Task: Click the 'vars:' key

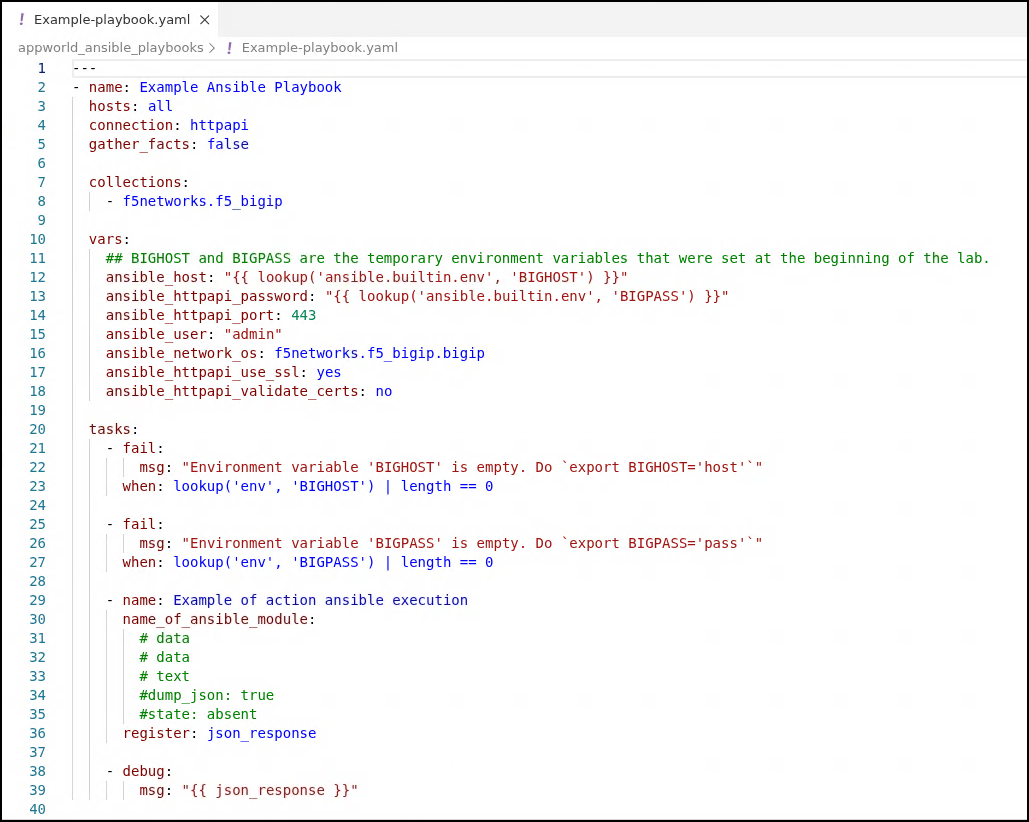Action: click(110, 239)
